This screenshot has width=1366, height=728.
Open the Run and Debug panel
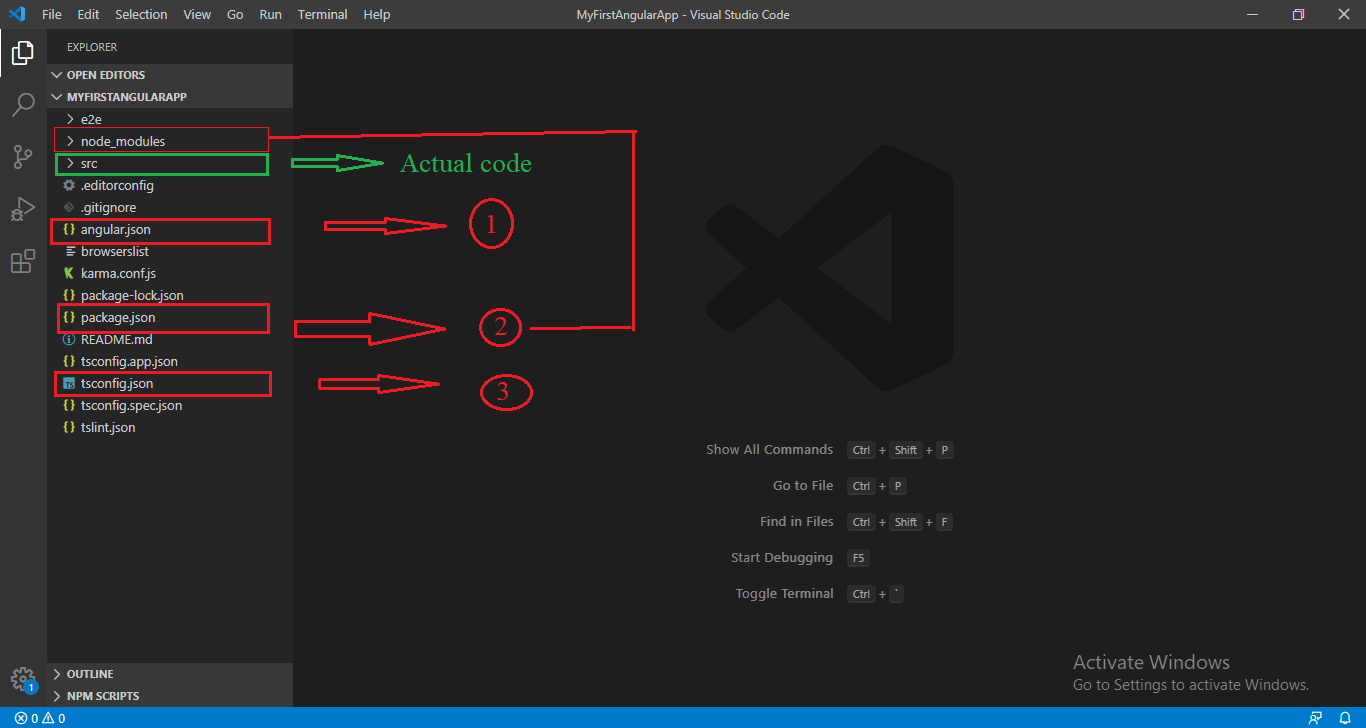pyautogui.click(x=22, y=209)
